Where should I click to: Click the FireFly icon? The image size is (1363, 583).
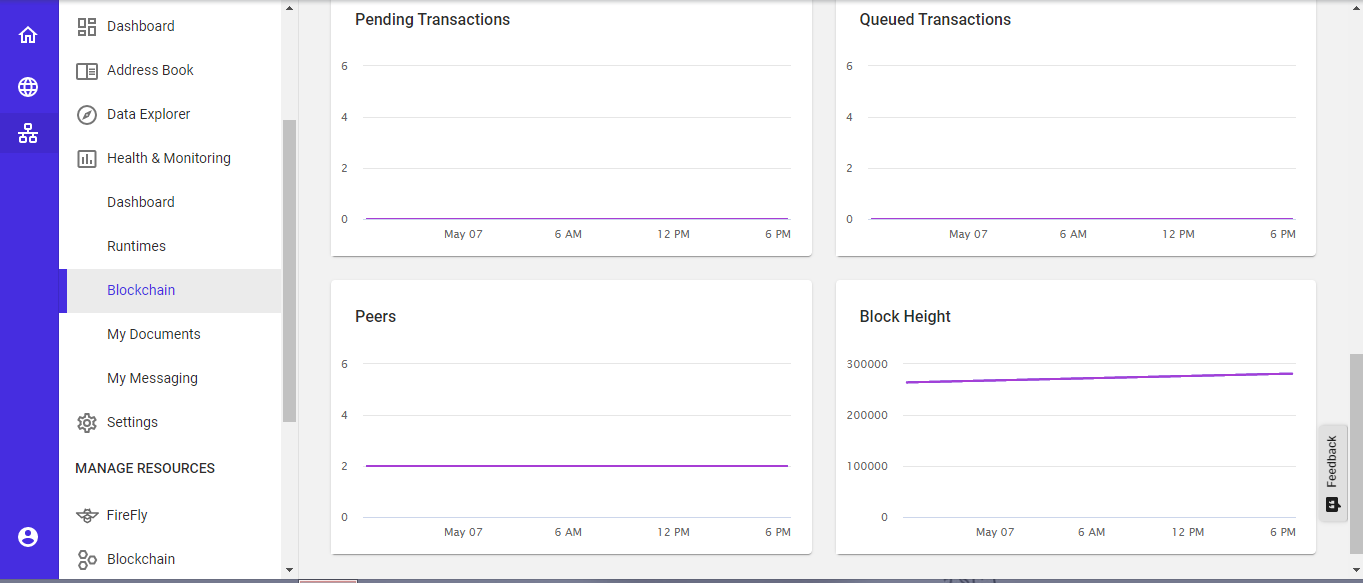tap(87, 516)
